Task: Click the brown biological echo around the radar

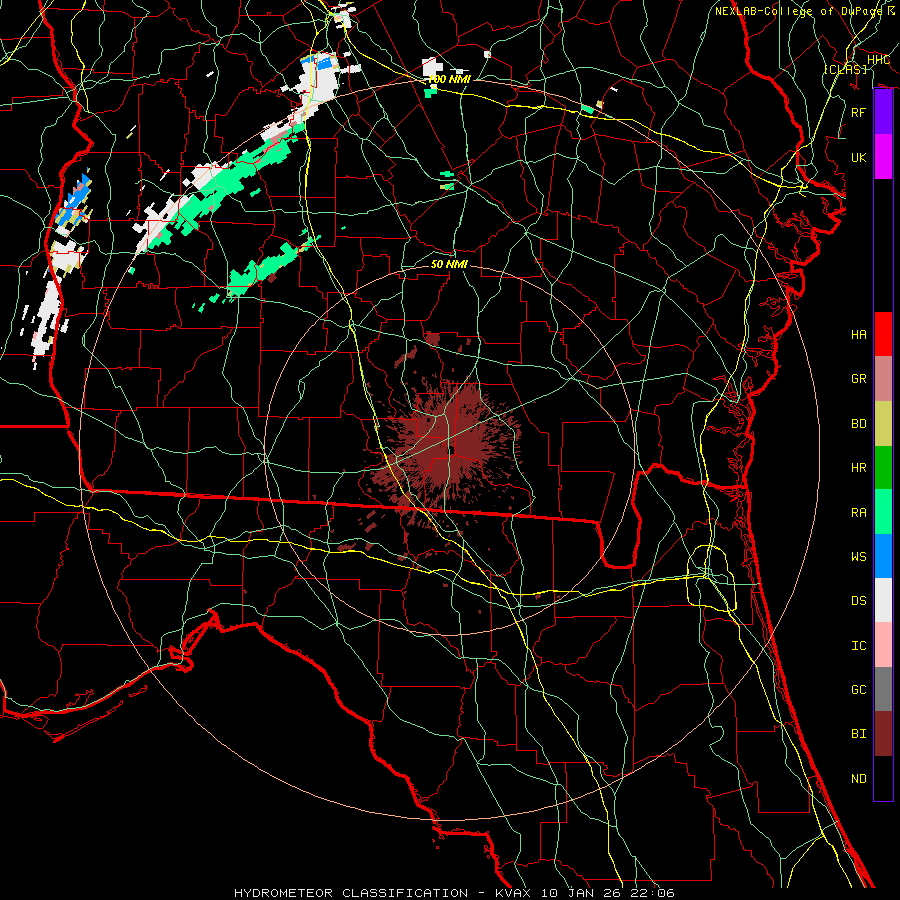Action: (x=448, y=447)
